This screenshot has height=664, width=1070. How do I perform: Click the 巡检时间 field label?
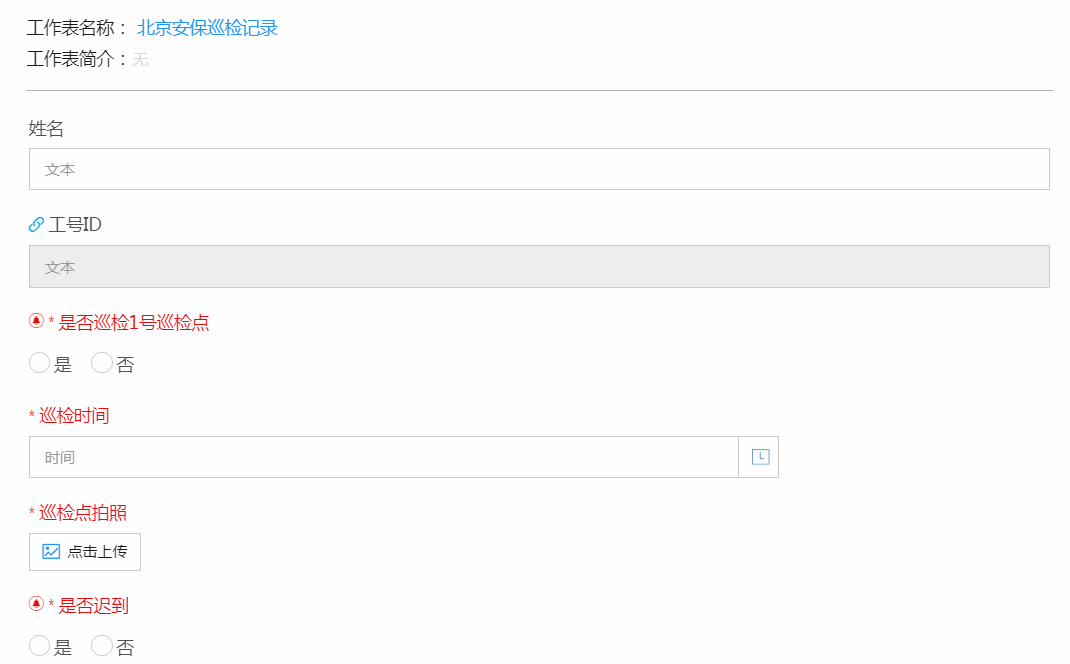74,416
